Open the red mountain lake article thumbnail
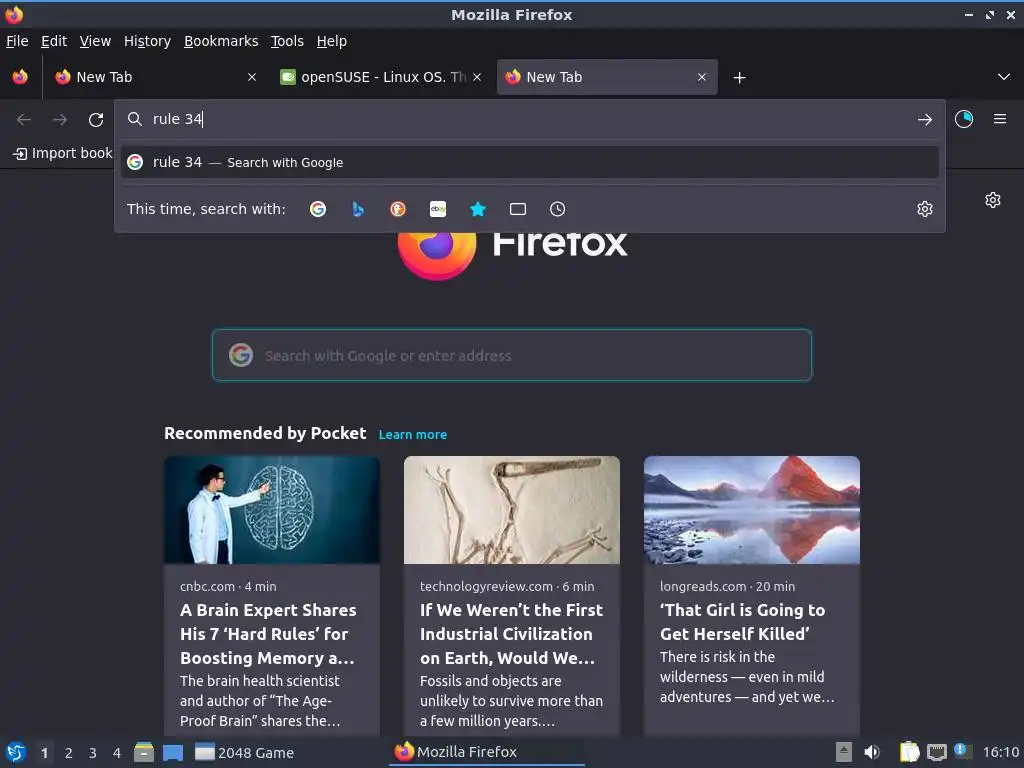 click(x=752, y=509)
